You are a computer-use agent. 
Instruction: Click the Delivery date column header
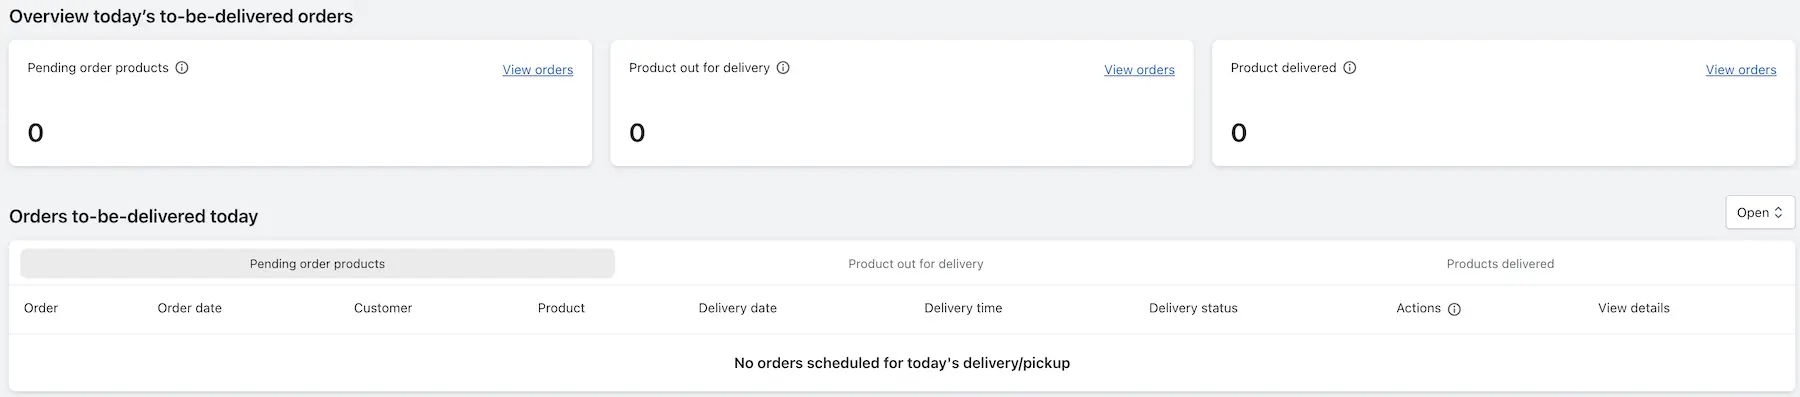pyautogui.click(x=738, y=308)
